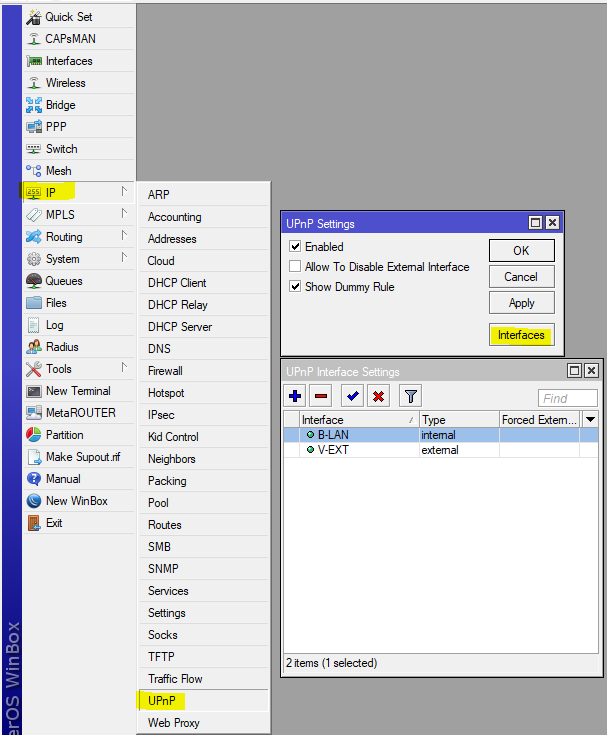The image size is (607, 735).
Task: Select DHCP Server in the IP submenu
Action: pyautogui.click(x=203, y=327)
